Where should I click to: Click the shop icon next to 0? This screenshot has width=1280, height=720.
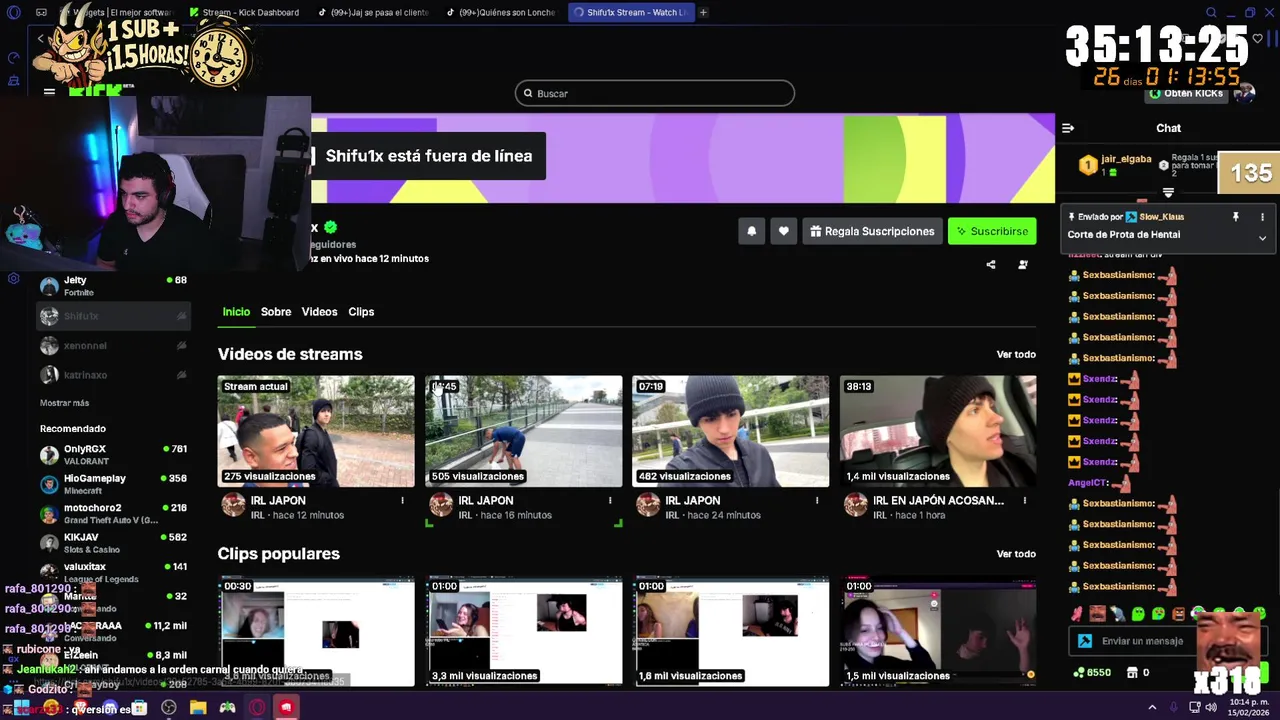1131,673
